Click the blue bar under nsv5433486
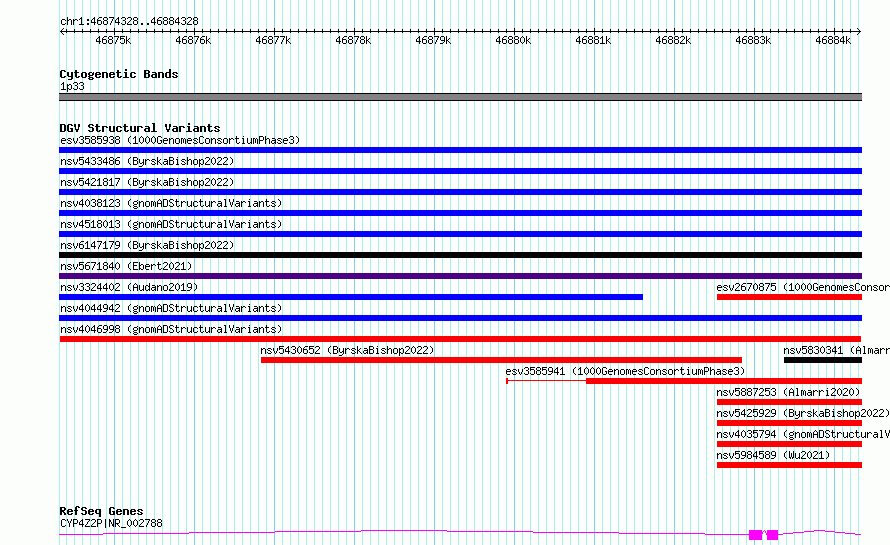Viewport: 890px width, 545px height. pyautogui.click(x=460, y=171)
